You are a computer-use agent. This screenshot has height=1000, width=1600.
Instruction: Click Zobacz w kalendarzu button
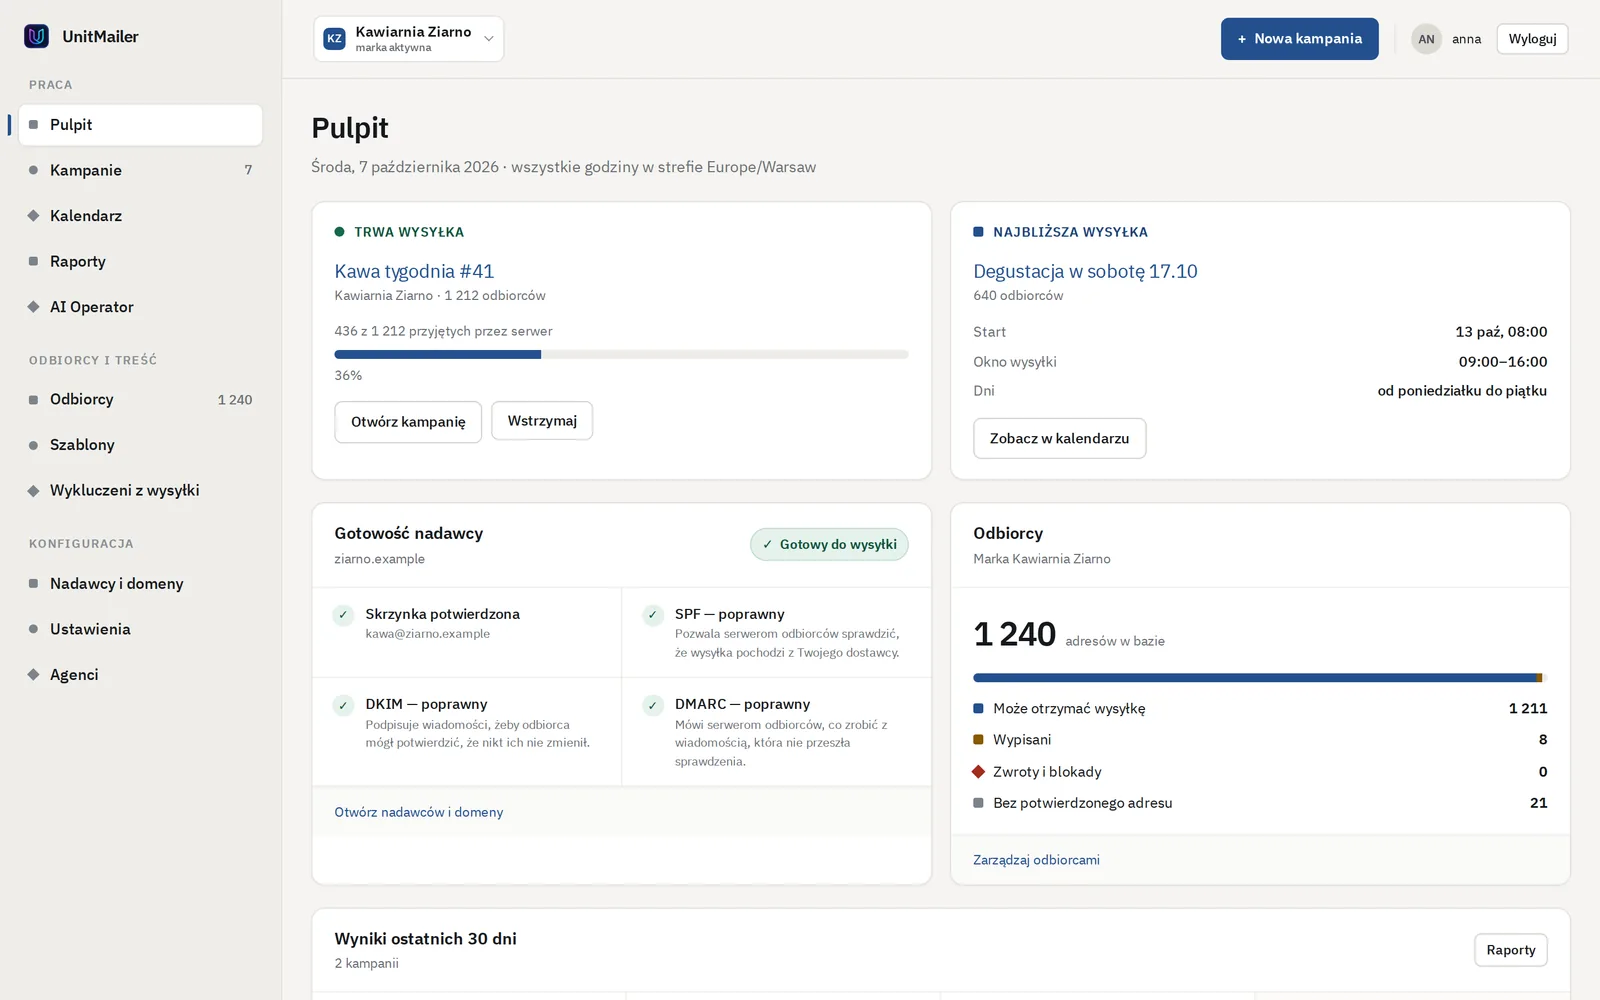click(1059, 438)
